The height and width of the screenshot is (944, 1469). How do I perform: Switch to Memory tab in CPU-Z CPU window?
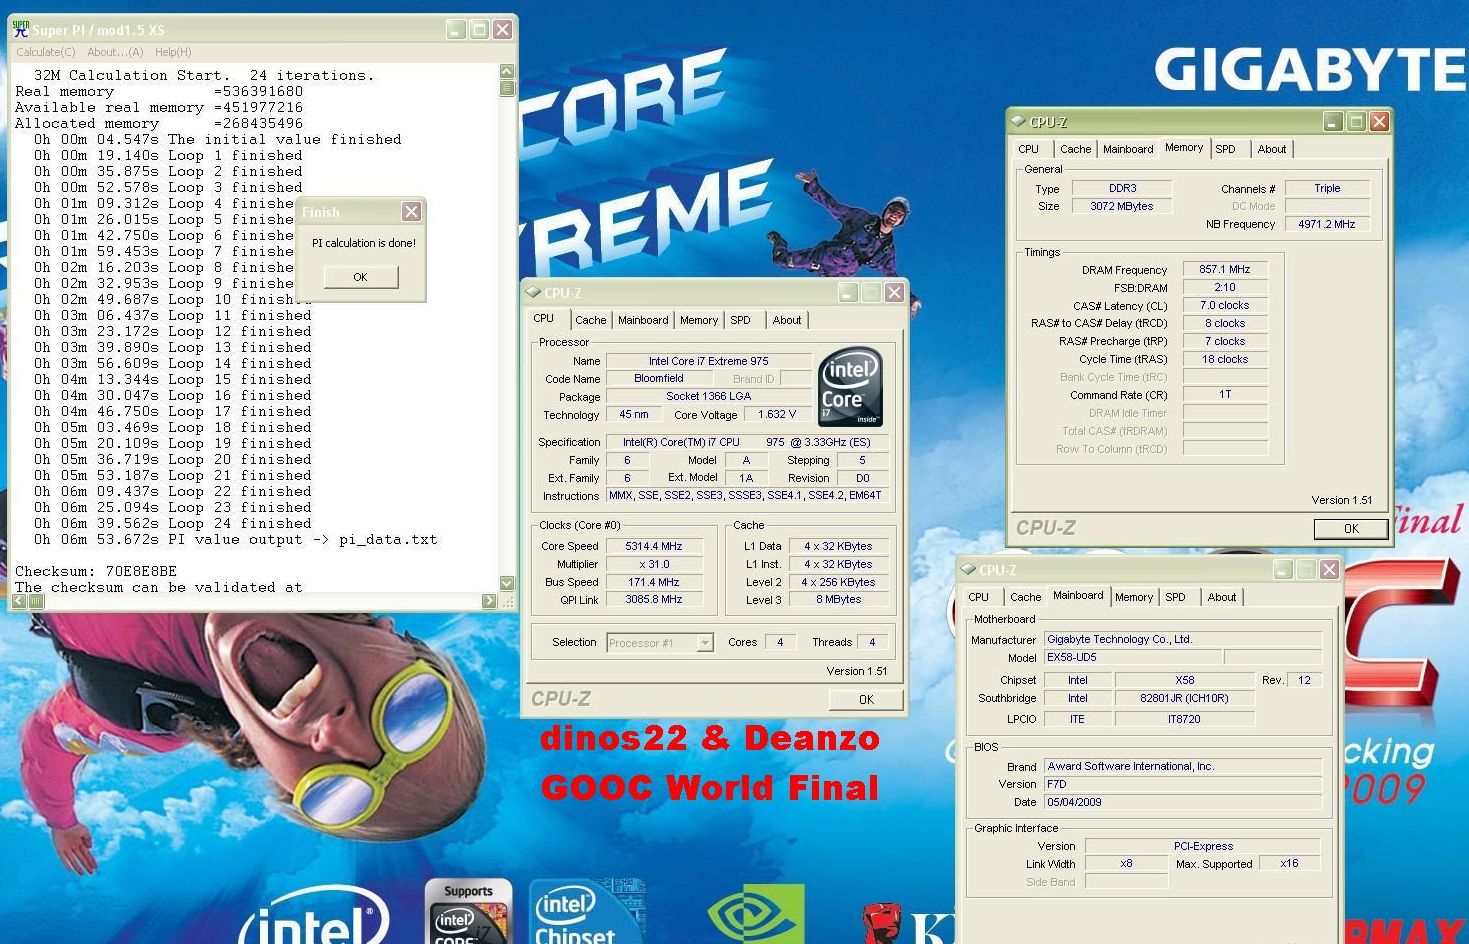(699, 320)
